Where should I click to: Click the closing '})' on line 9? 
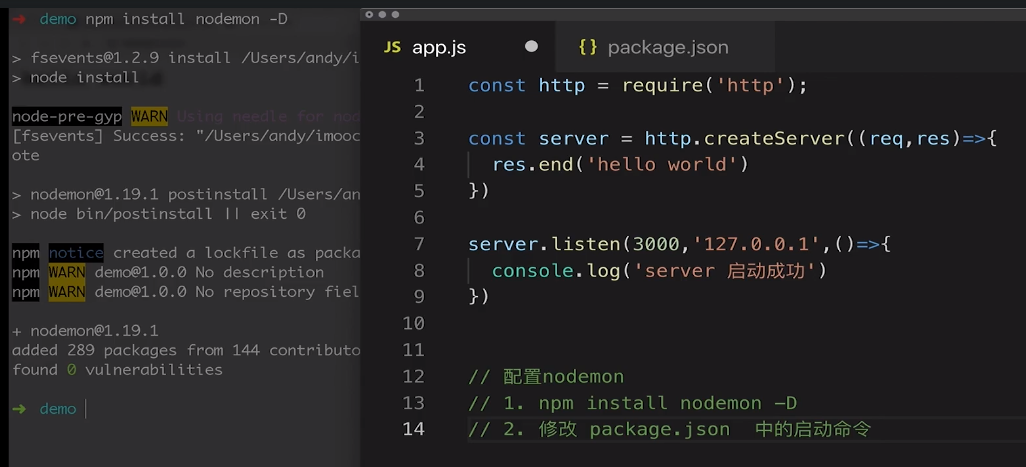(479, 297)
